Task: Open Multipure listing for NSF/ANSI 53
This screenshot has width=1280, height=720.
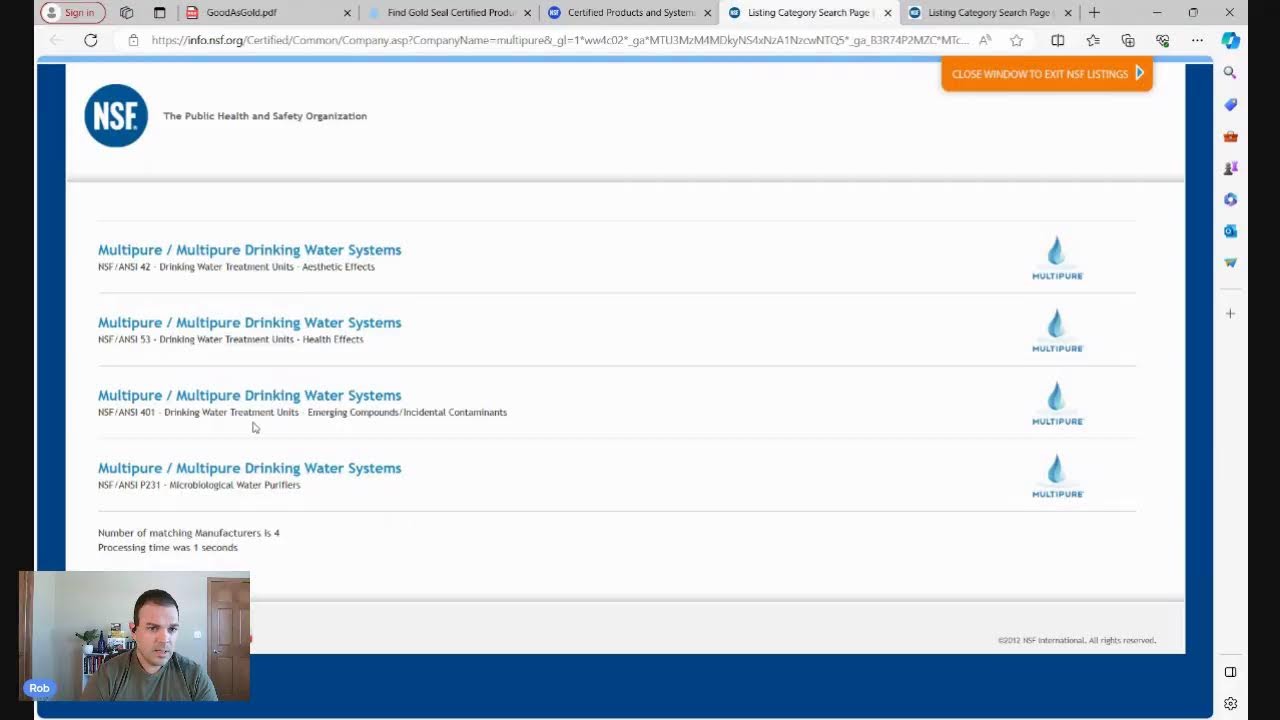Action: (249, 323)
